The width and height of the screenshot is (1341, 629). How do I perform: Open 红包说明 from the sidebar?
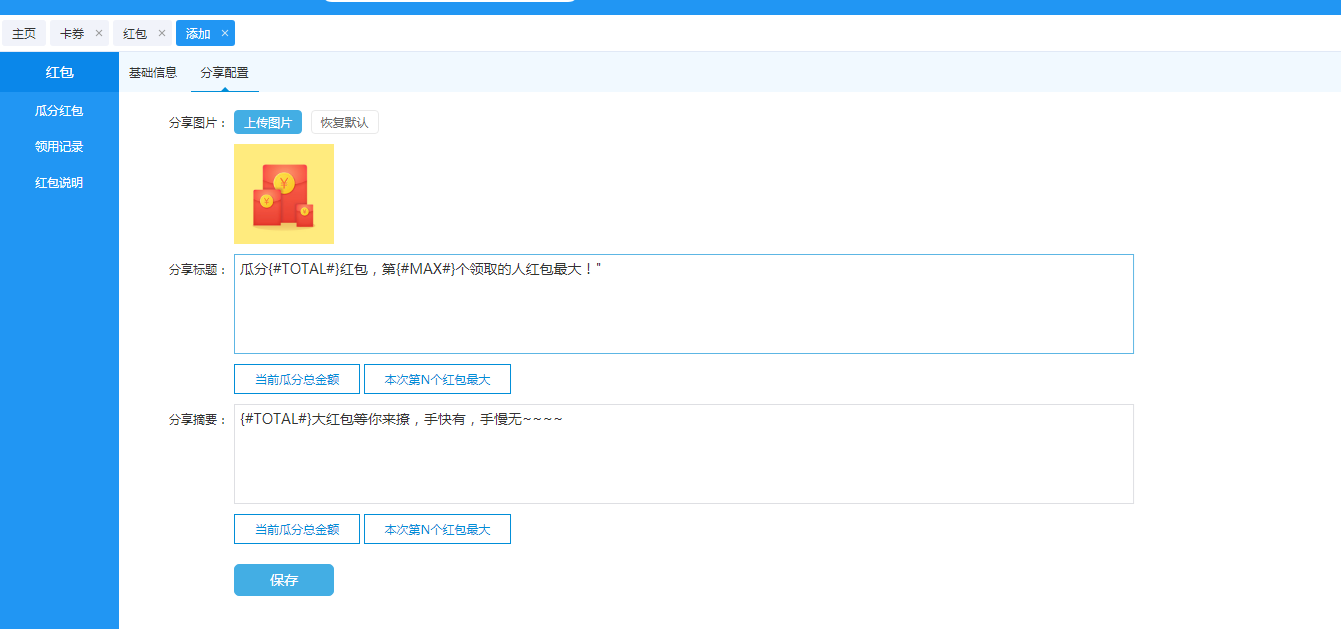pyautogui.click(x=59, y=183)
